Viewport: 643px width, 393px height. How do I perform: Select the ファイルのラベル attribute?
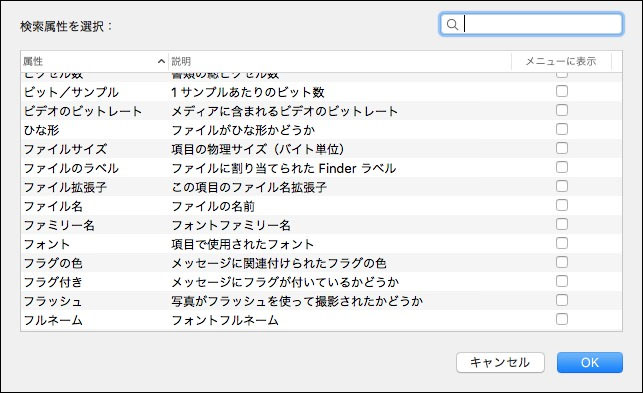71,168
